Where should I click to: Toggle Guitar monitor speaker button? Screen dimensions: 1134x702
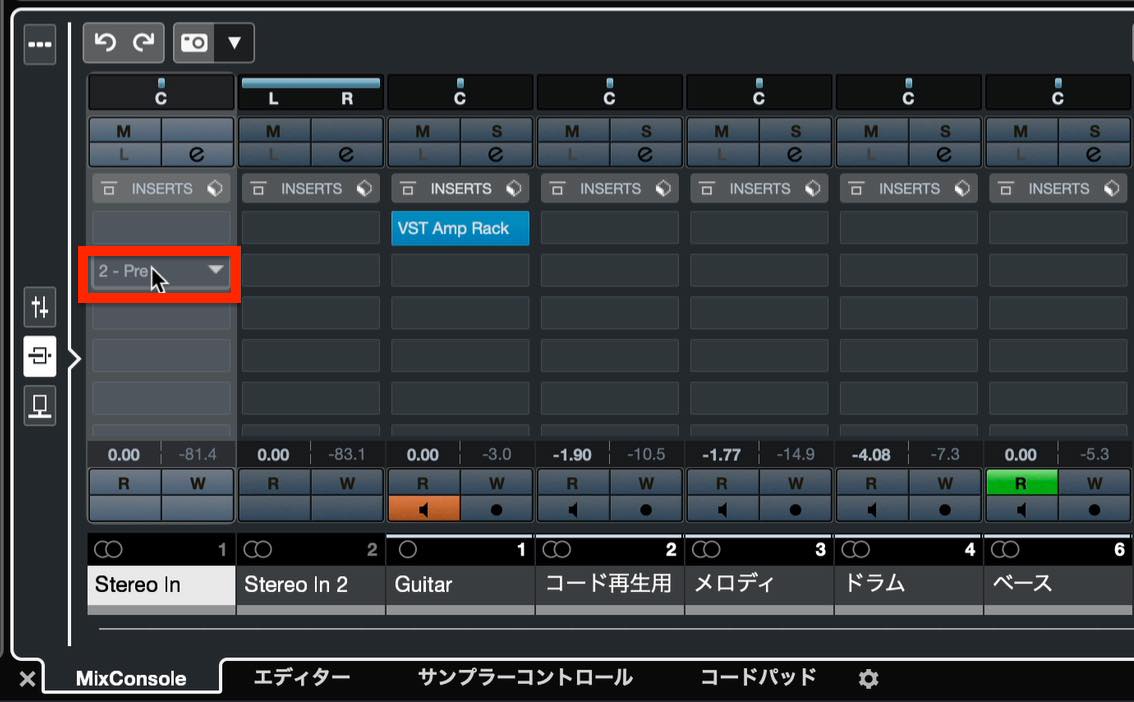pyautogui.click(x=424, y=509)
